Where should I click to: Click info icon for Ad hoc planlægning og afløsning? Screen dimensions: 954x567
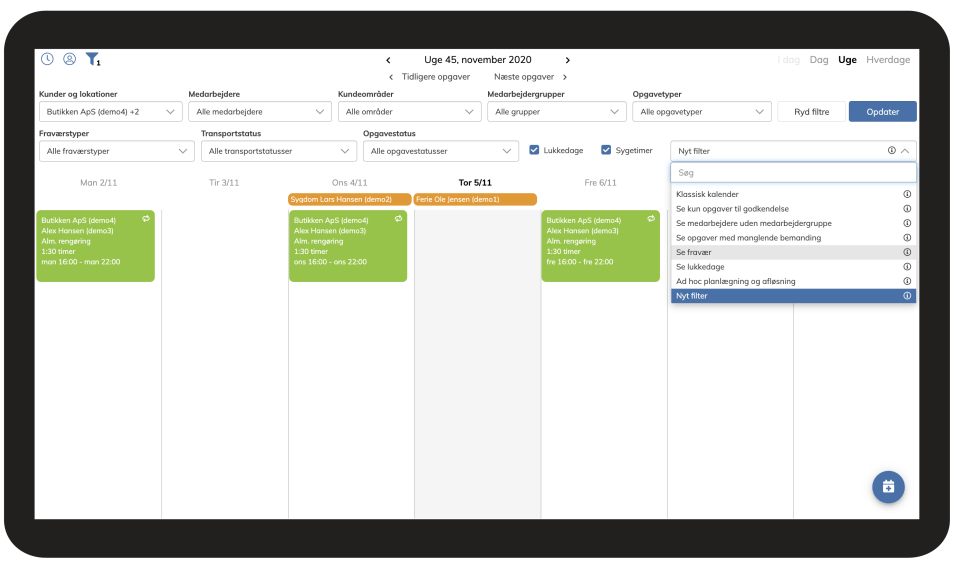(907, 281)
